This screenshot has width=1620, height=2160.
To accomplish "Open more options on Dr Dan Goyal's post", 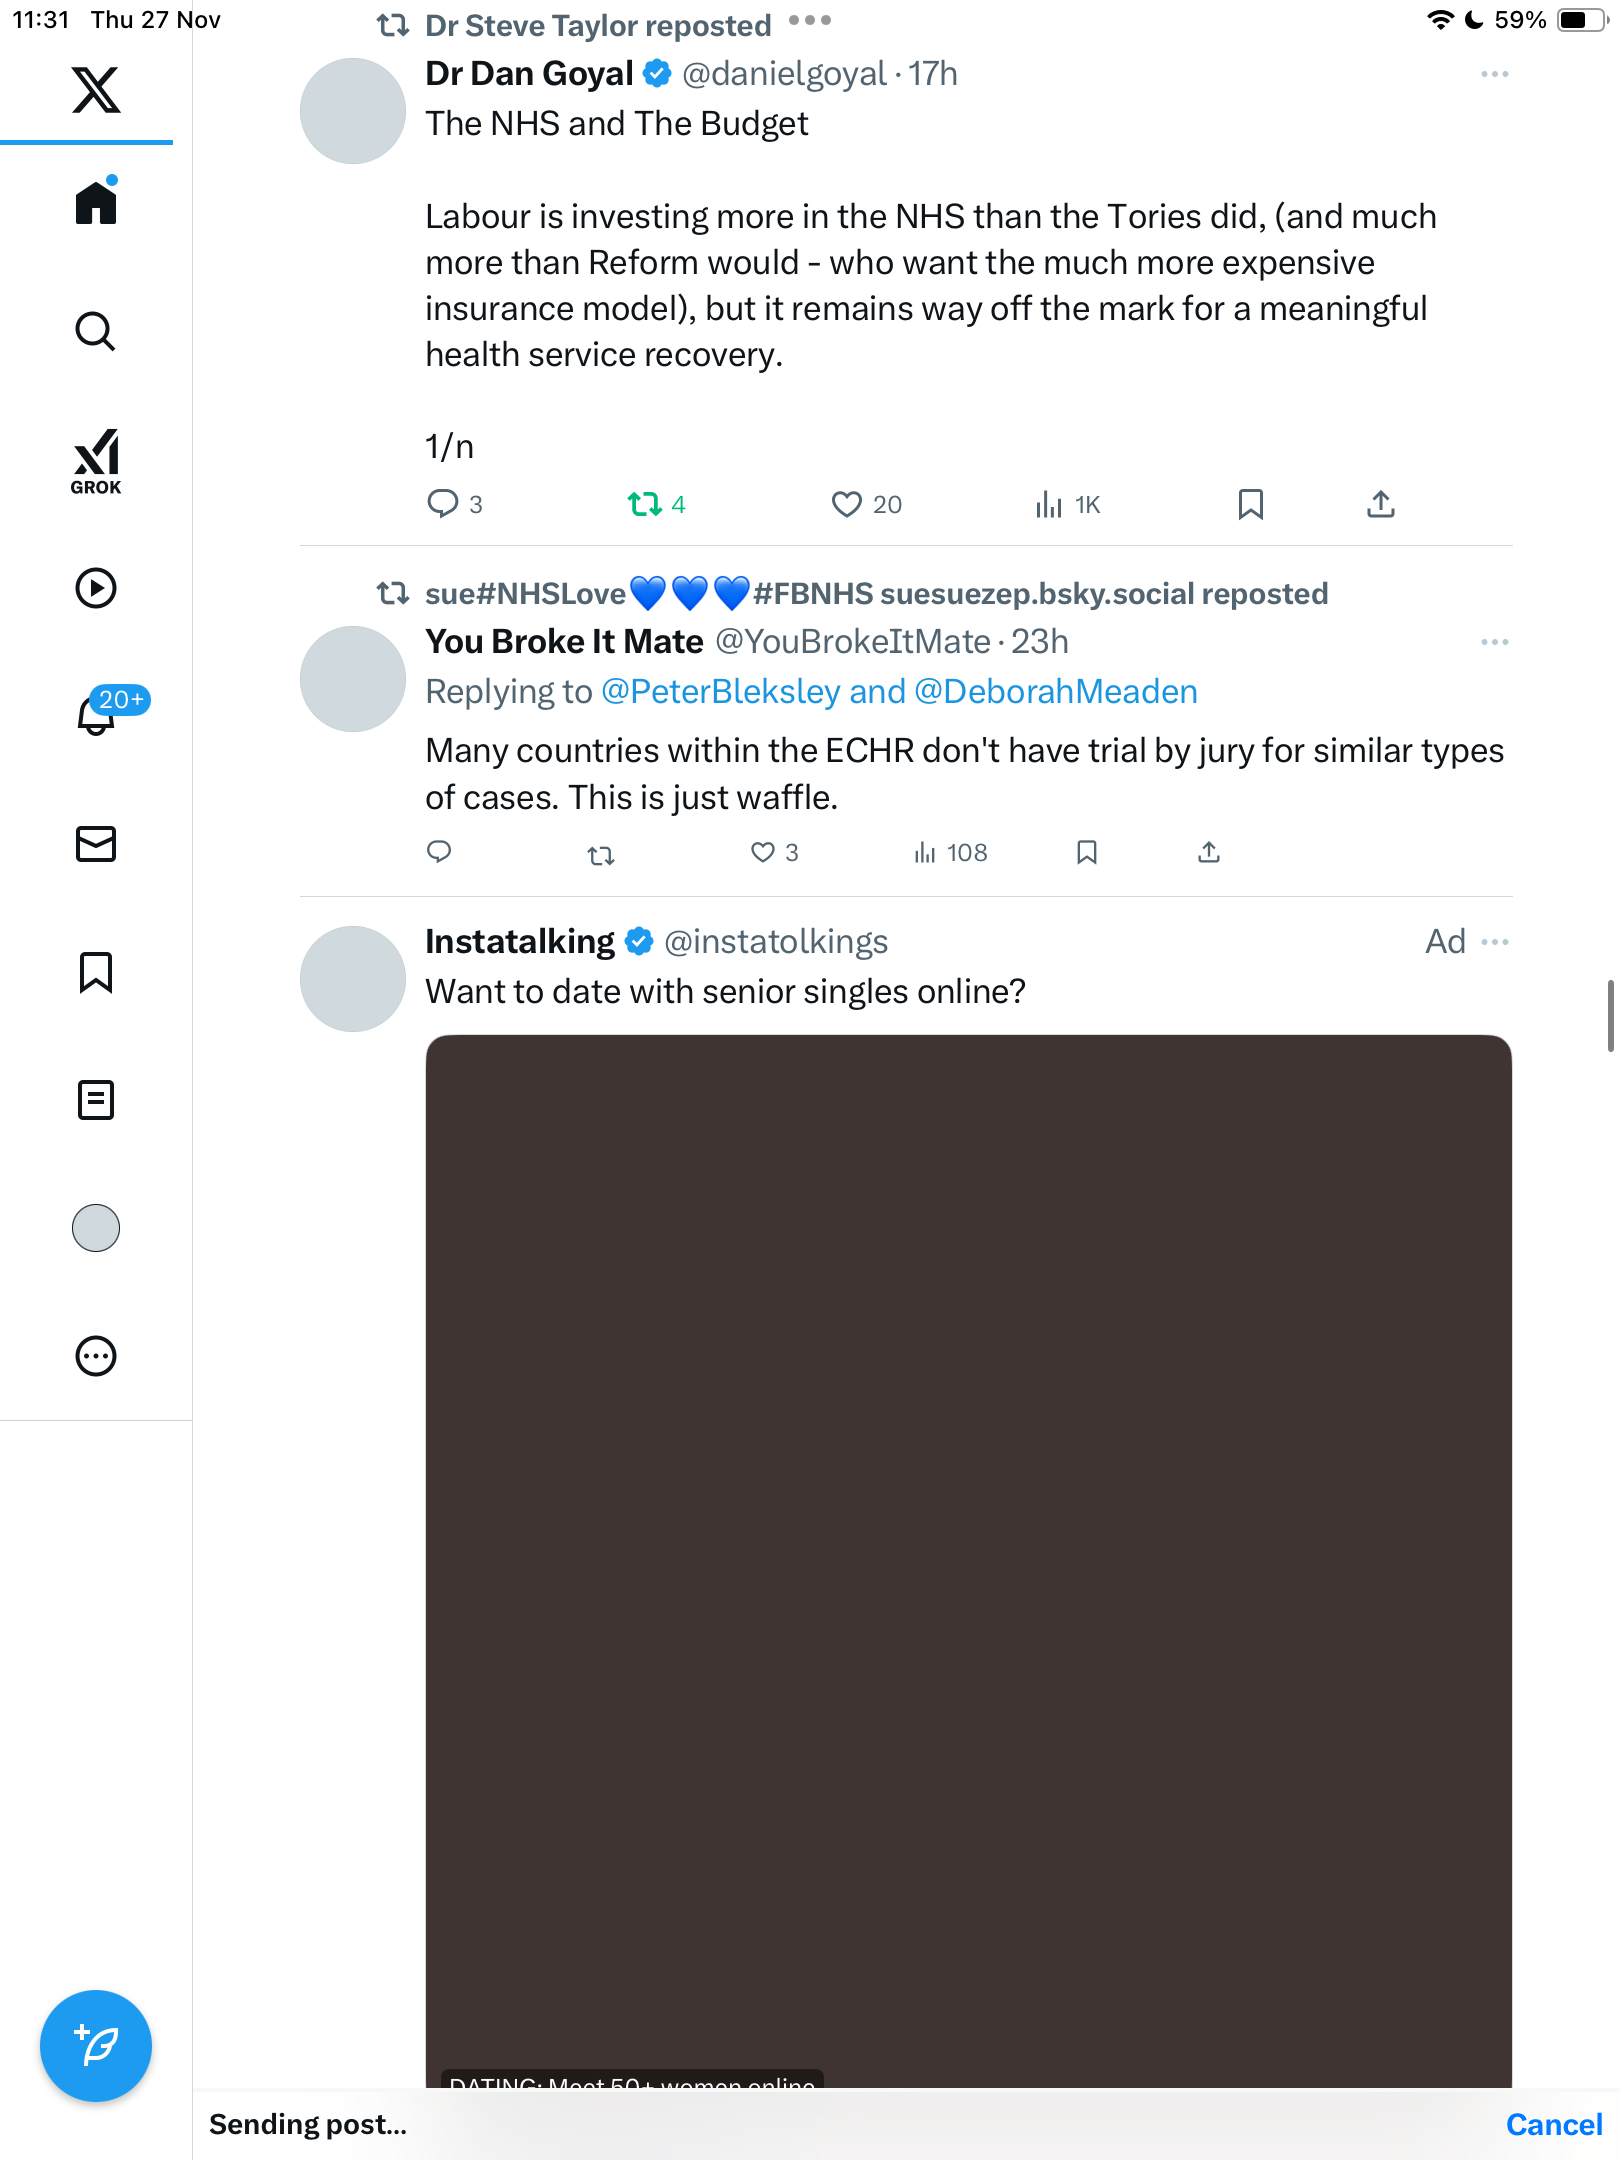I will 1494,74.
